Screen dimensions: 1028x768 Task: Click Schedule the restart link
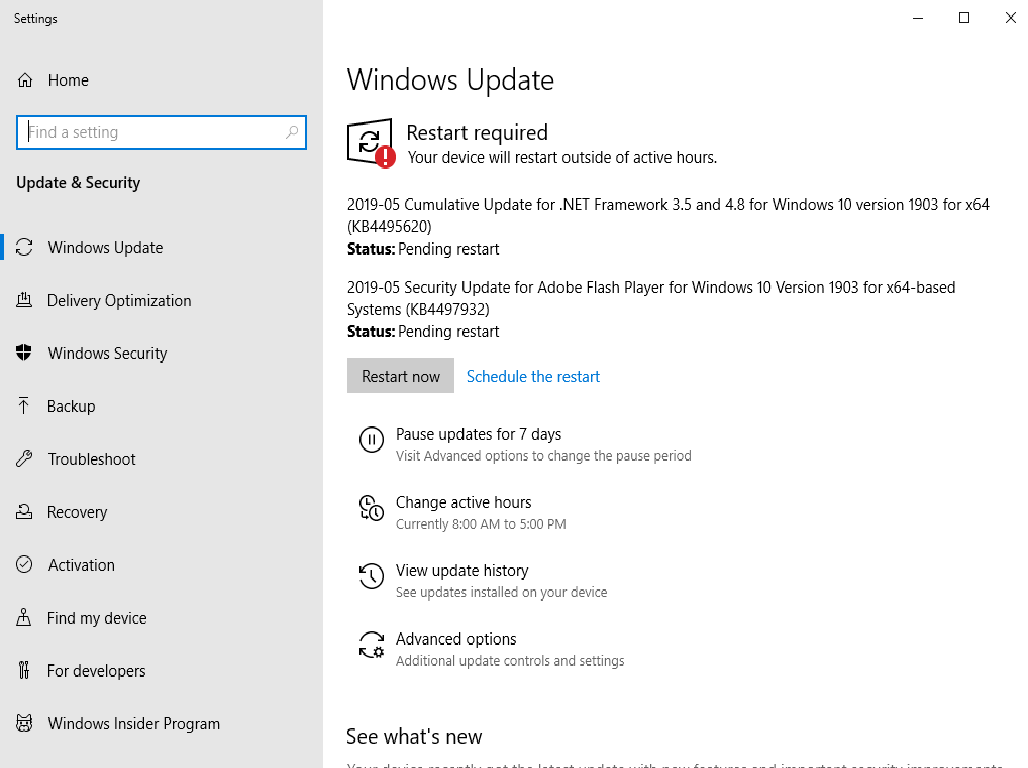[x=533, y=376]
